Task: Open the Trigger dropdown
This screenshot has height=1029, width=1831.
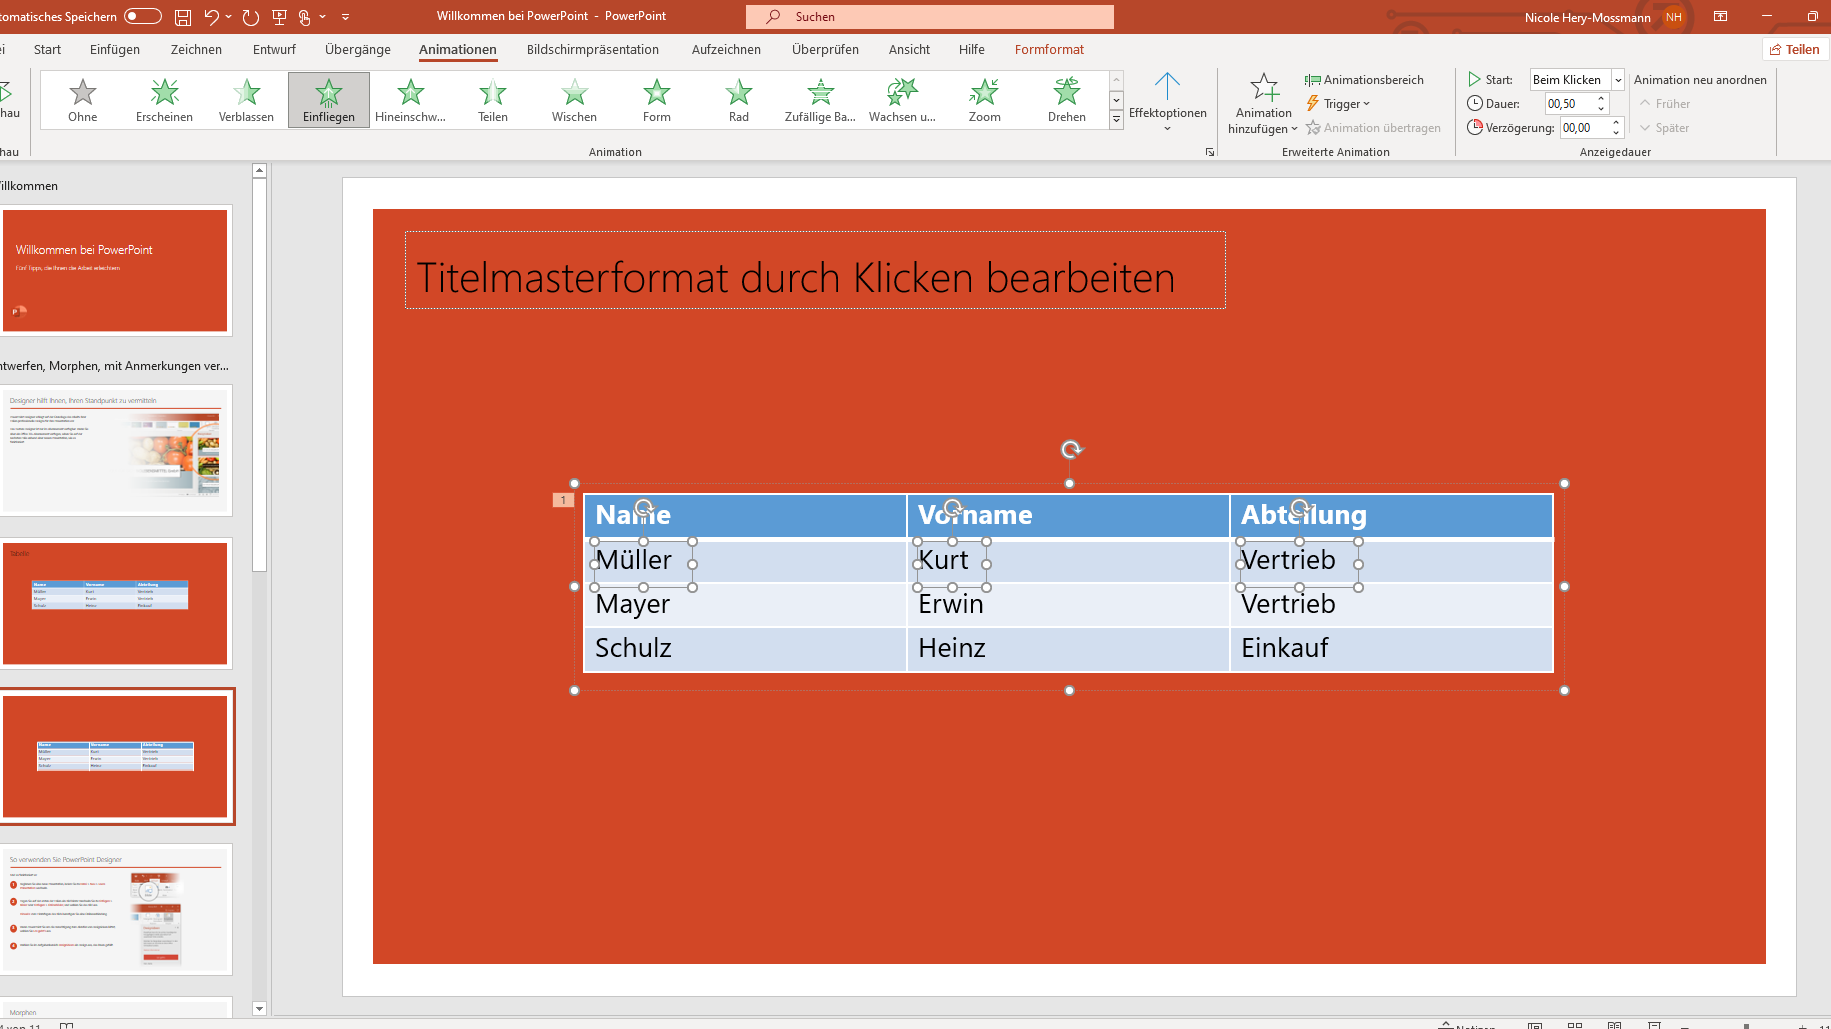Action: click(1338, 103)
